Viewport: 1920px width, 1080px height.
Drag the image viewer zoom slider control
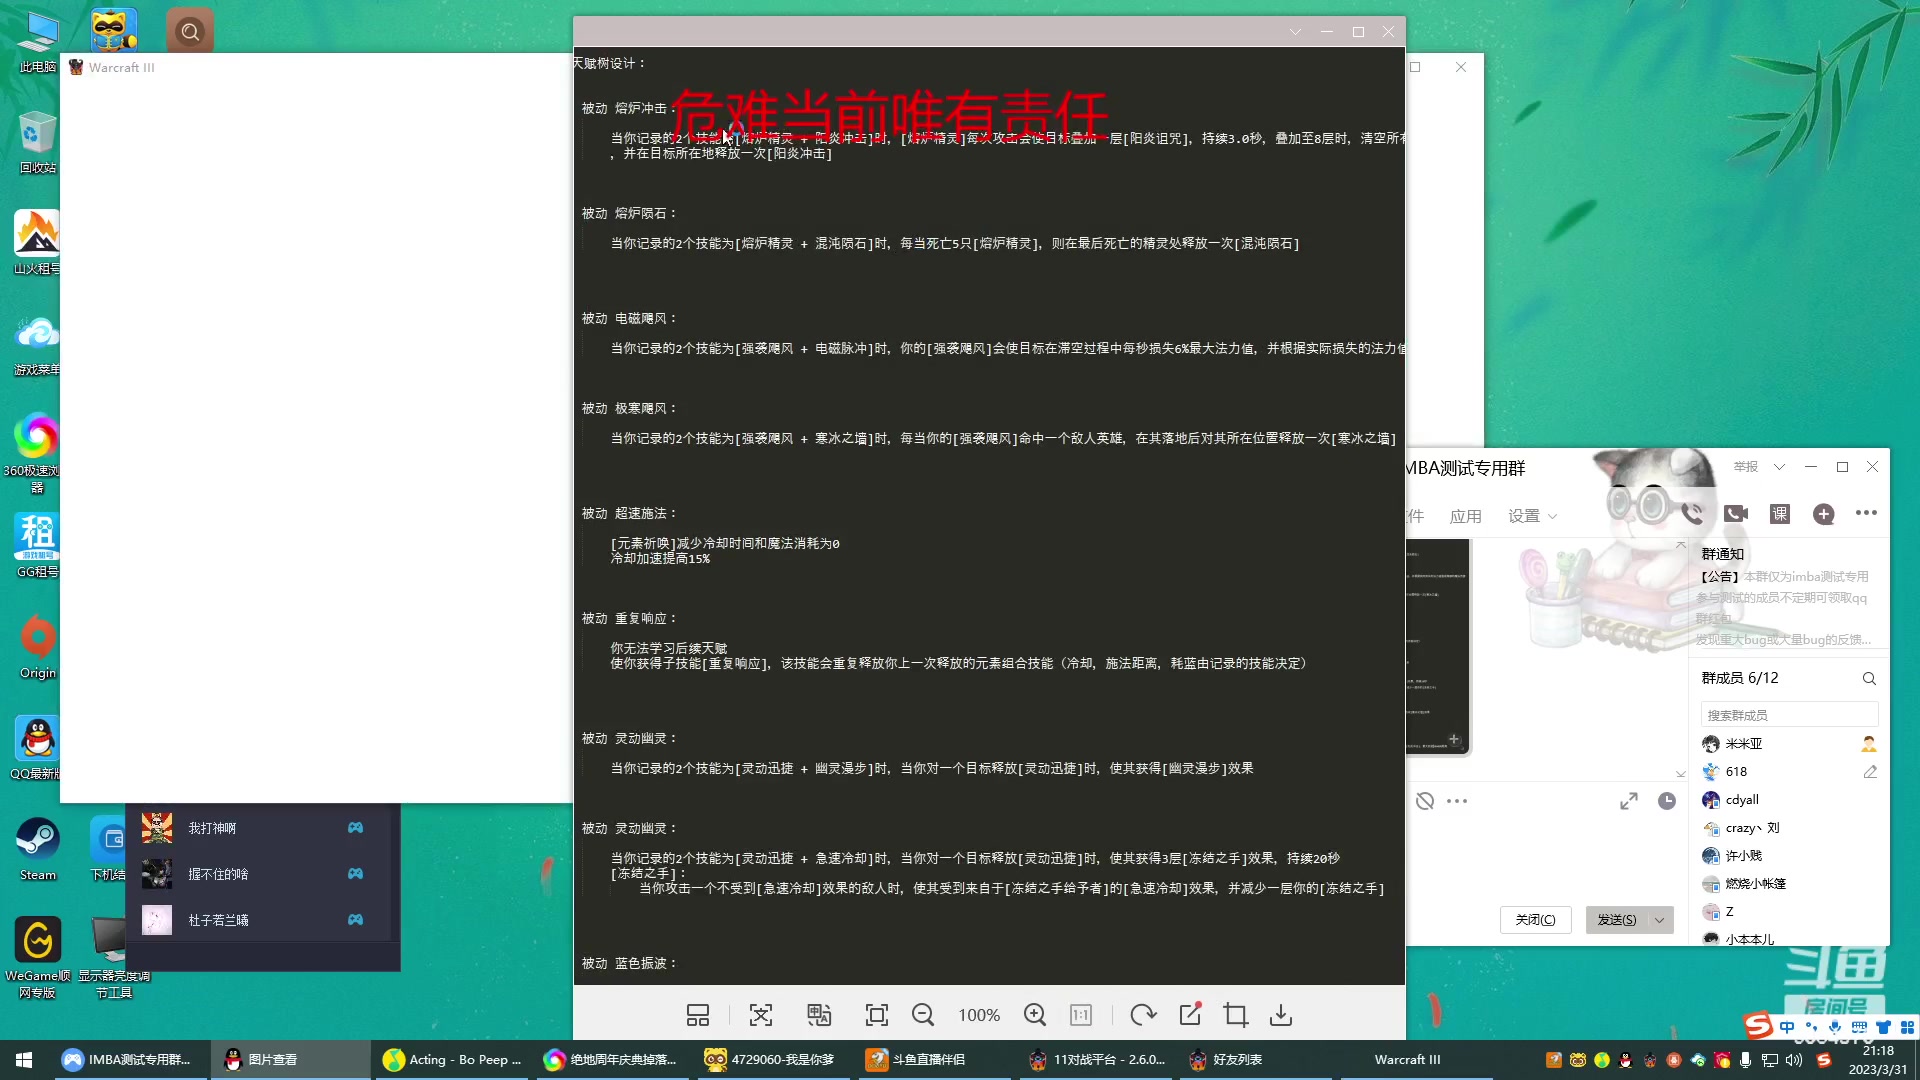pyautogui.click(x=980, y=1015)
